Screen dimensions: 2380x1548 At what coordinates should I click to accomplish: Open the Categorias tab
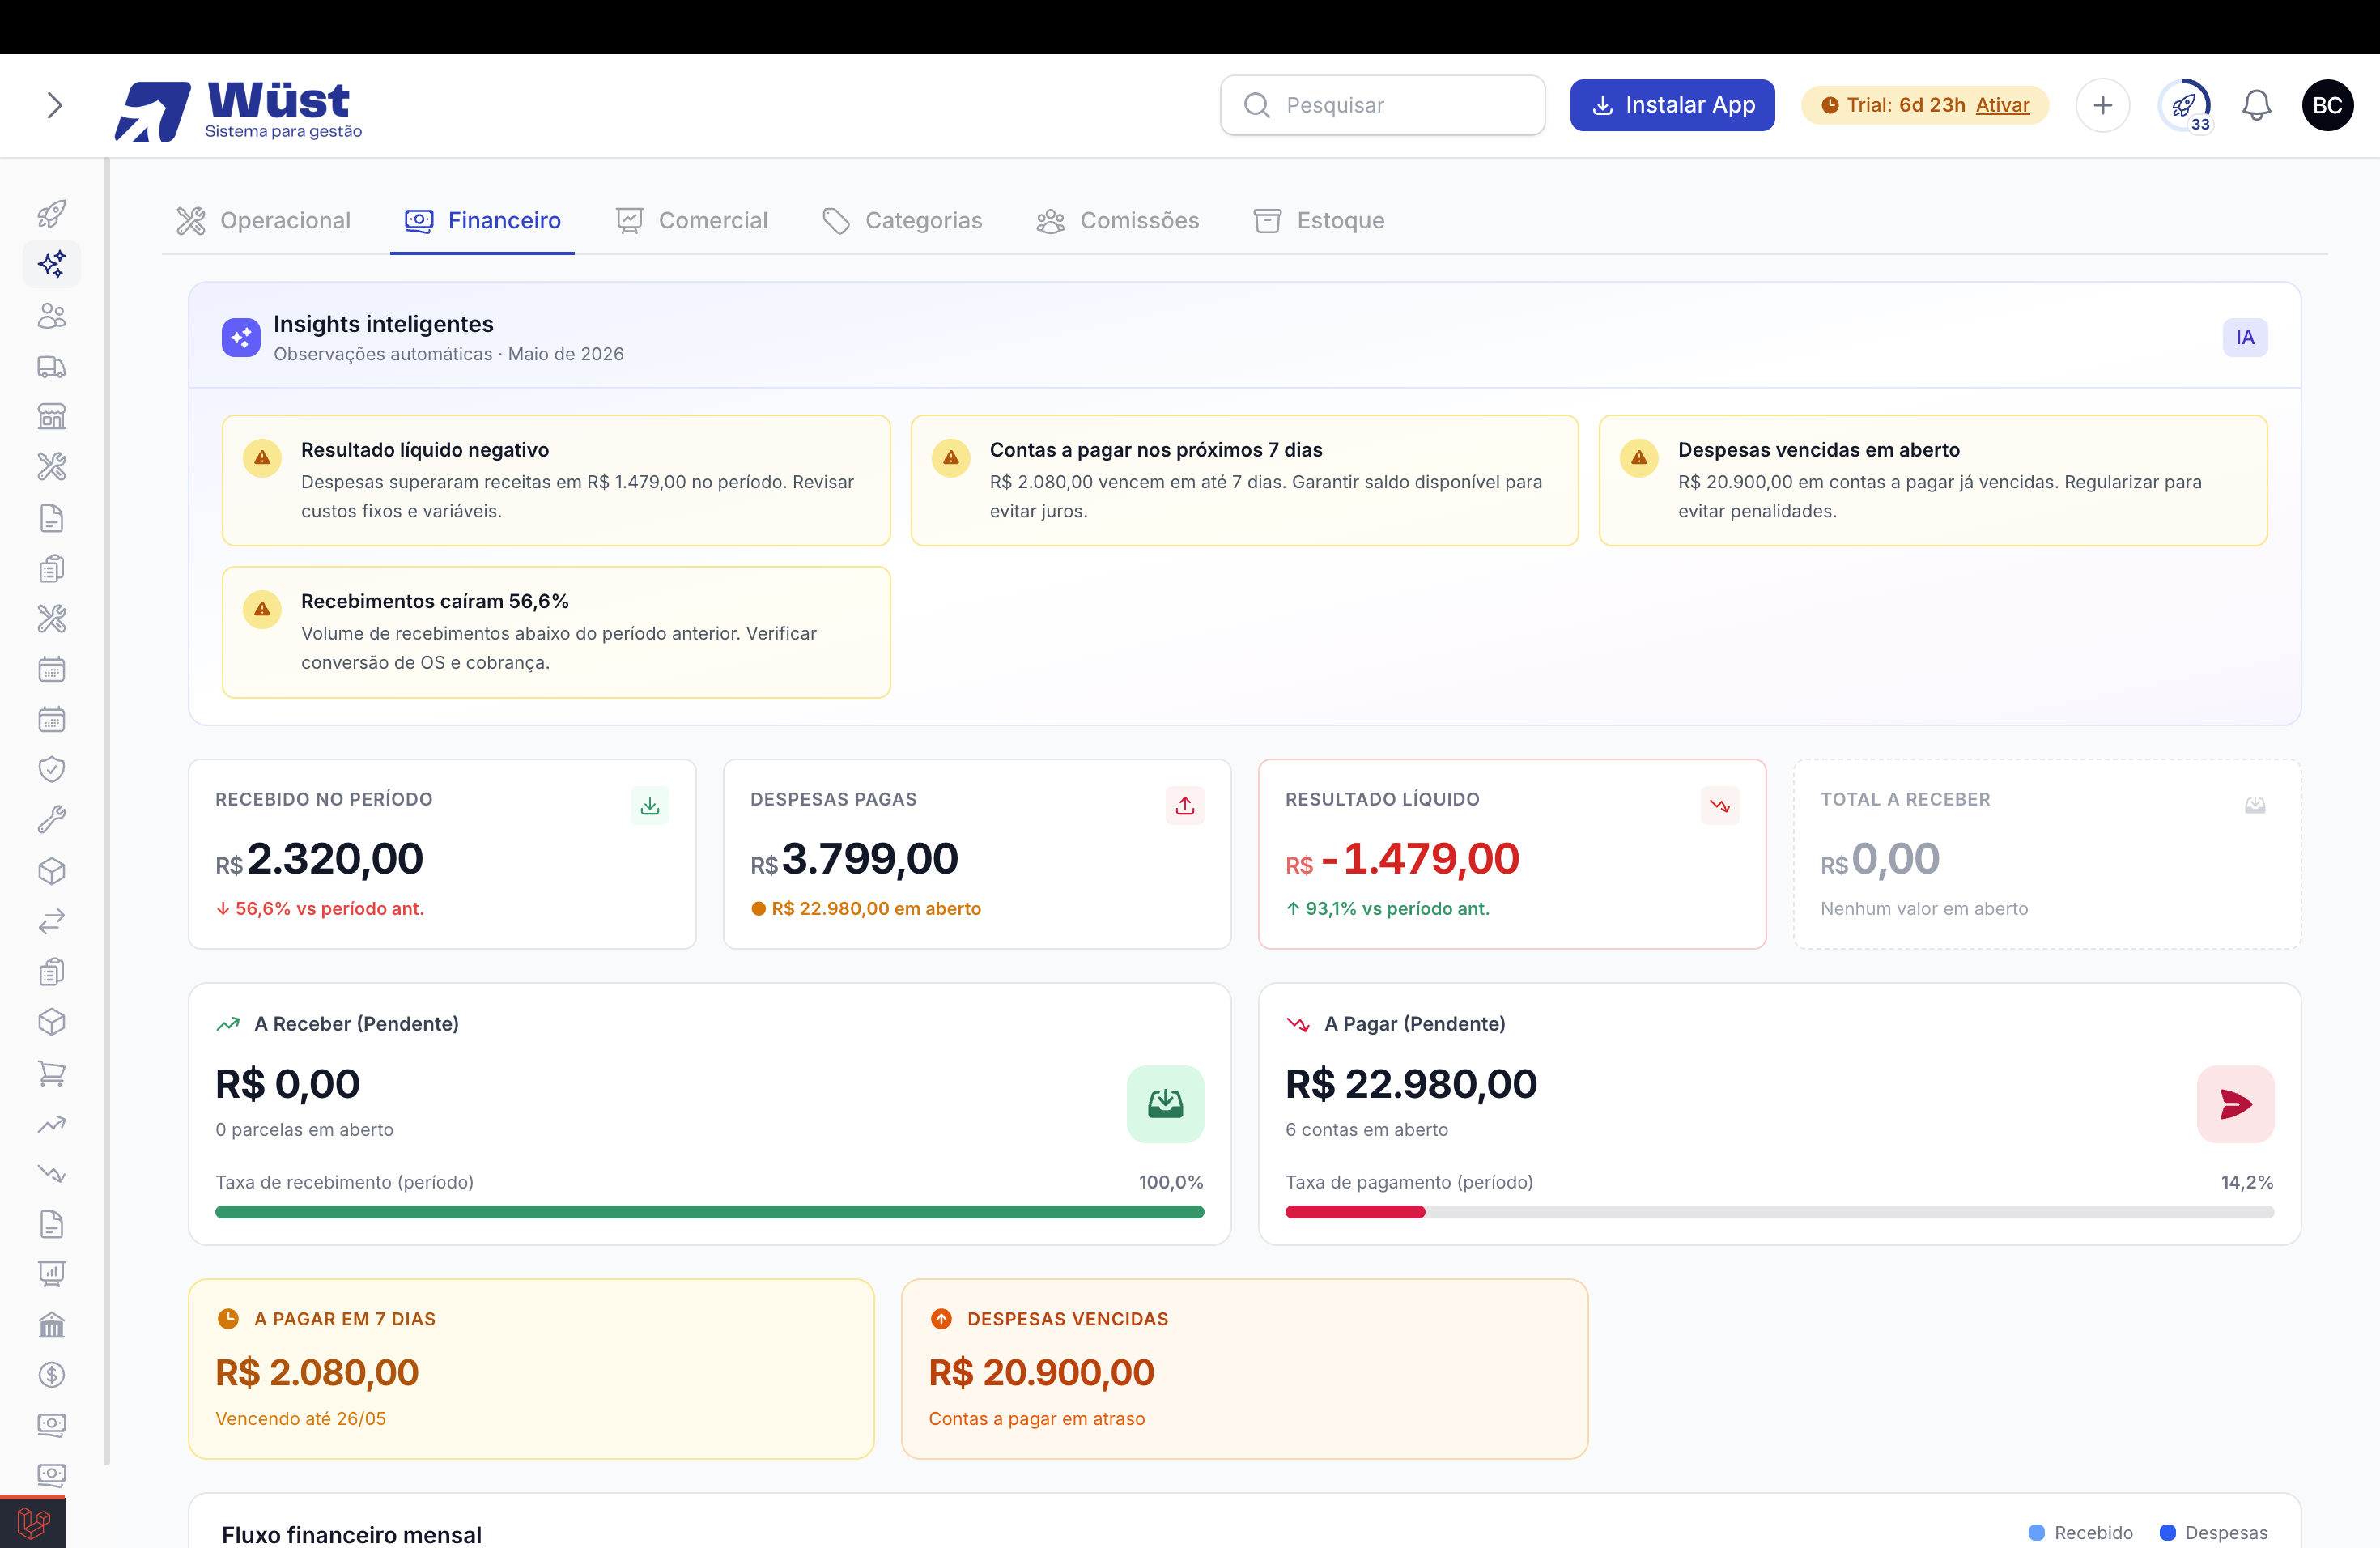pyautogui.click(x=902, y=220)
